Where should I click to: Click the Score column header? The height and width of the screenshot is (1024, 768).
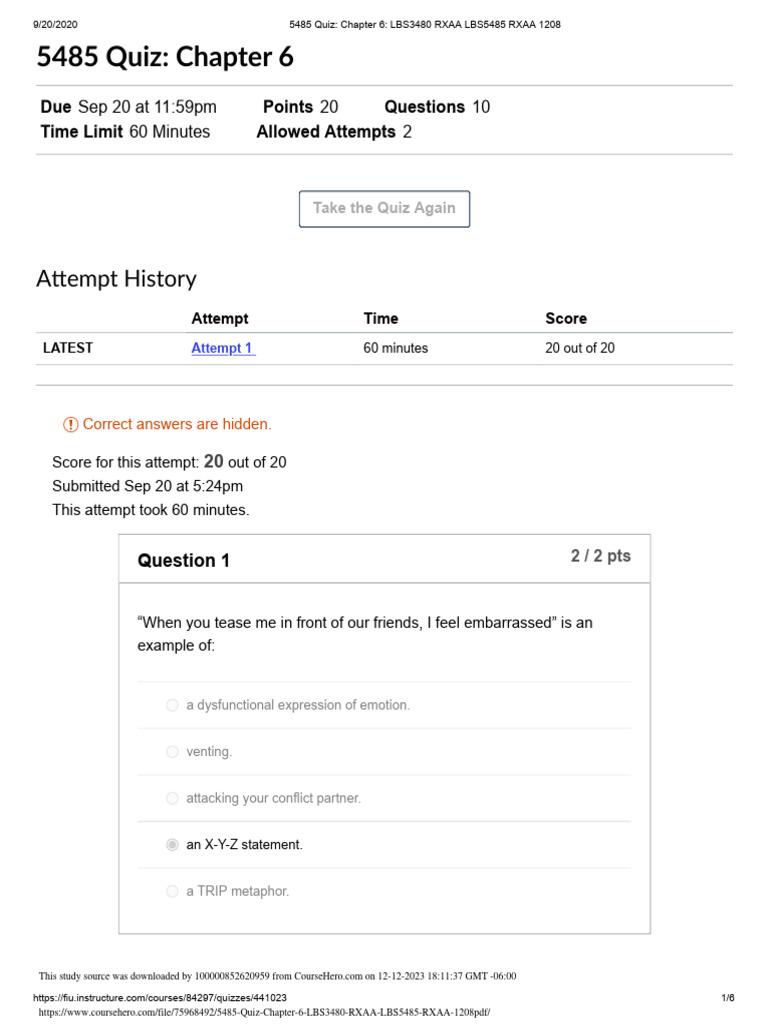[566, 318]
